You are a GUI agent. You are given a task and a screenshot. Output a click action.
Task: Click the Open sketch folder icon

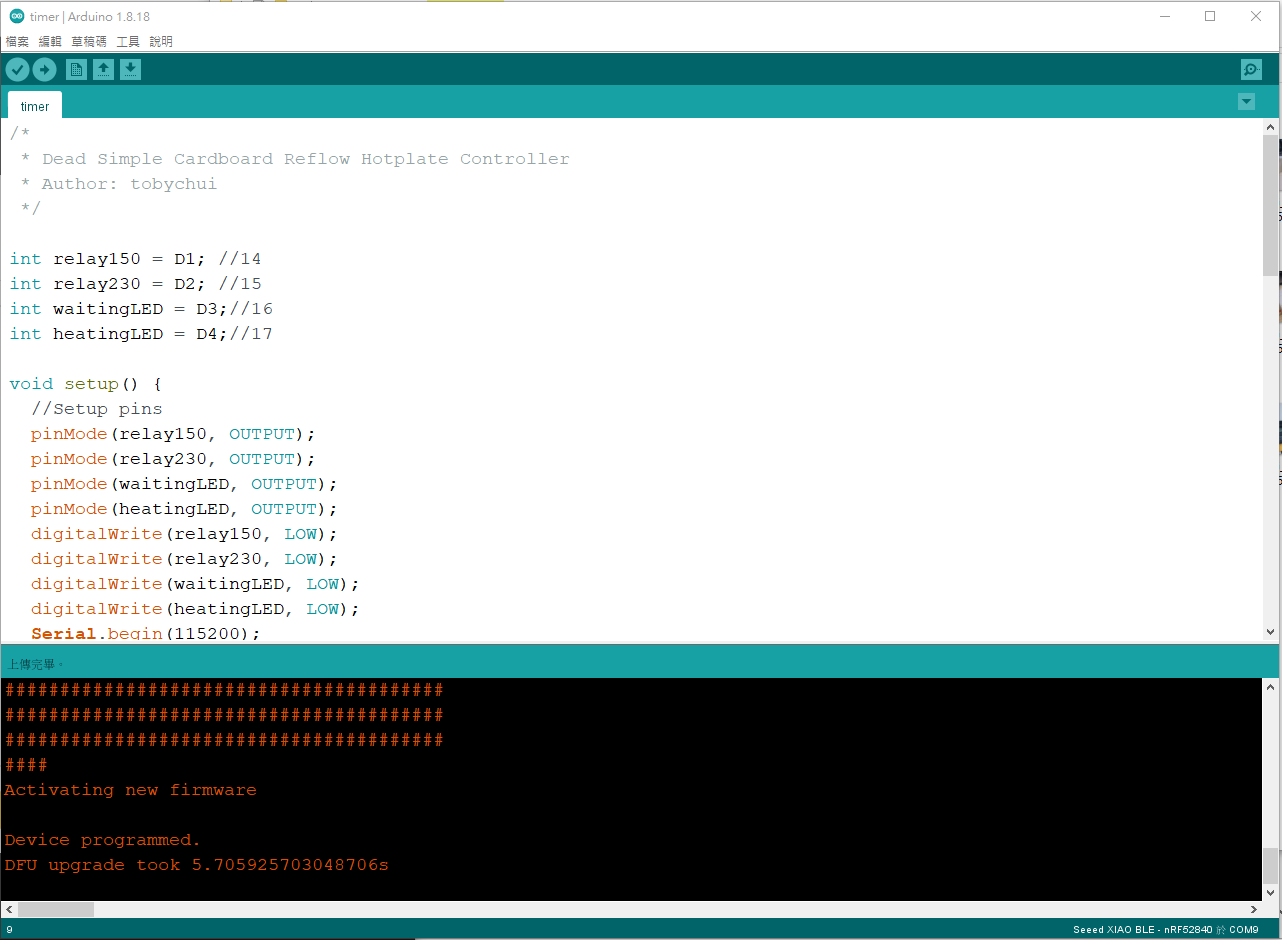(x=104, y=68)
